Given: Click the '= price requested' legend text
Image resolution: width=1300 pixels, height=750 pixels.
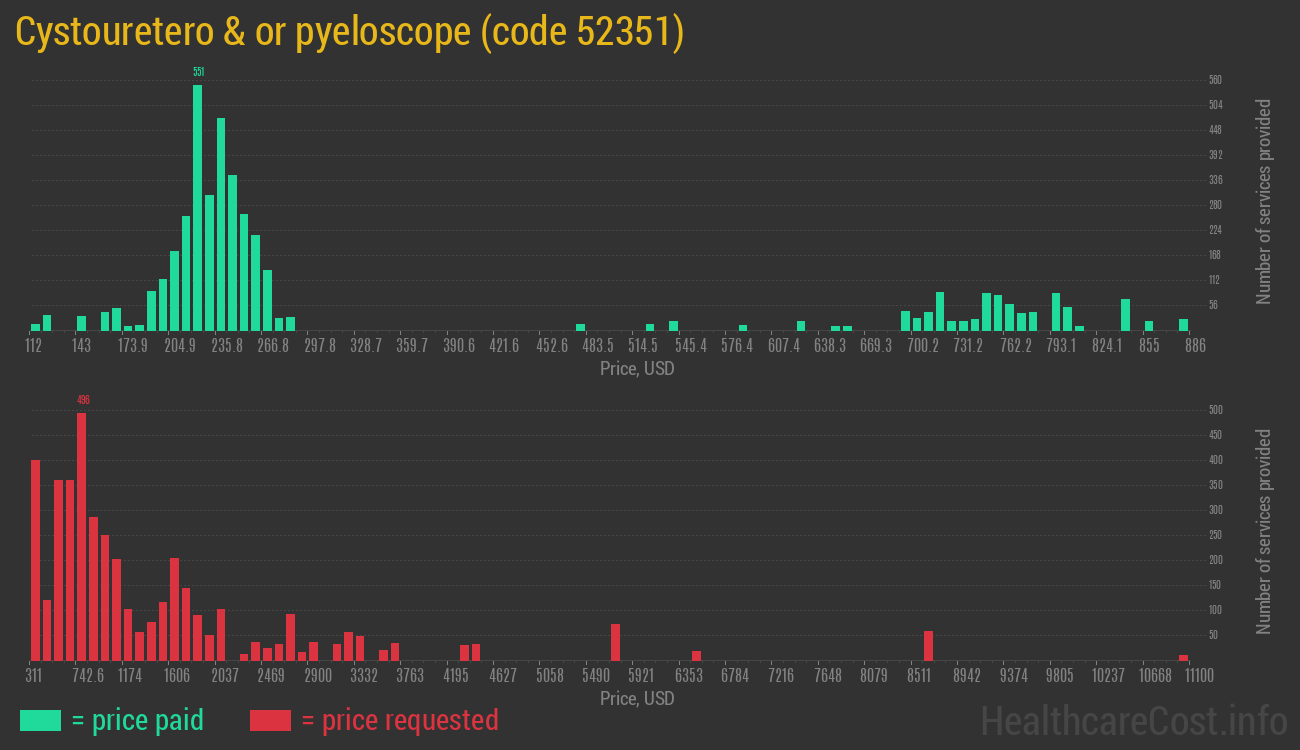Looking at the screenshot, I should pyautogui.click(x=399, y=720).
